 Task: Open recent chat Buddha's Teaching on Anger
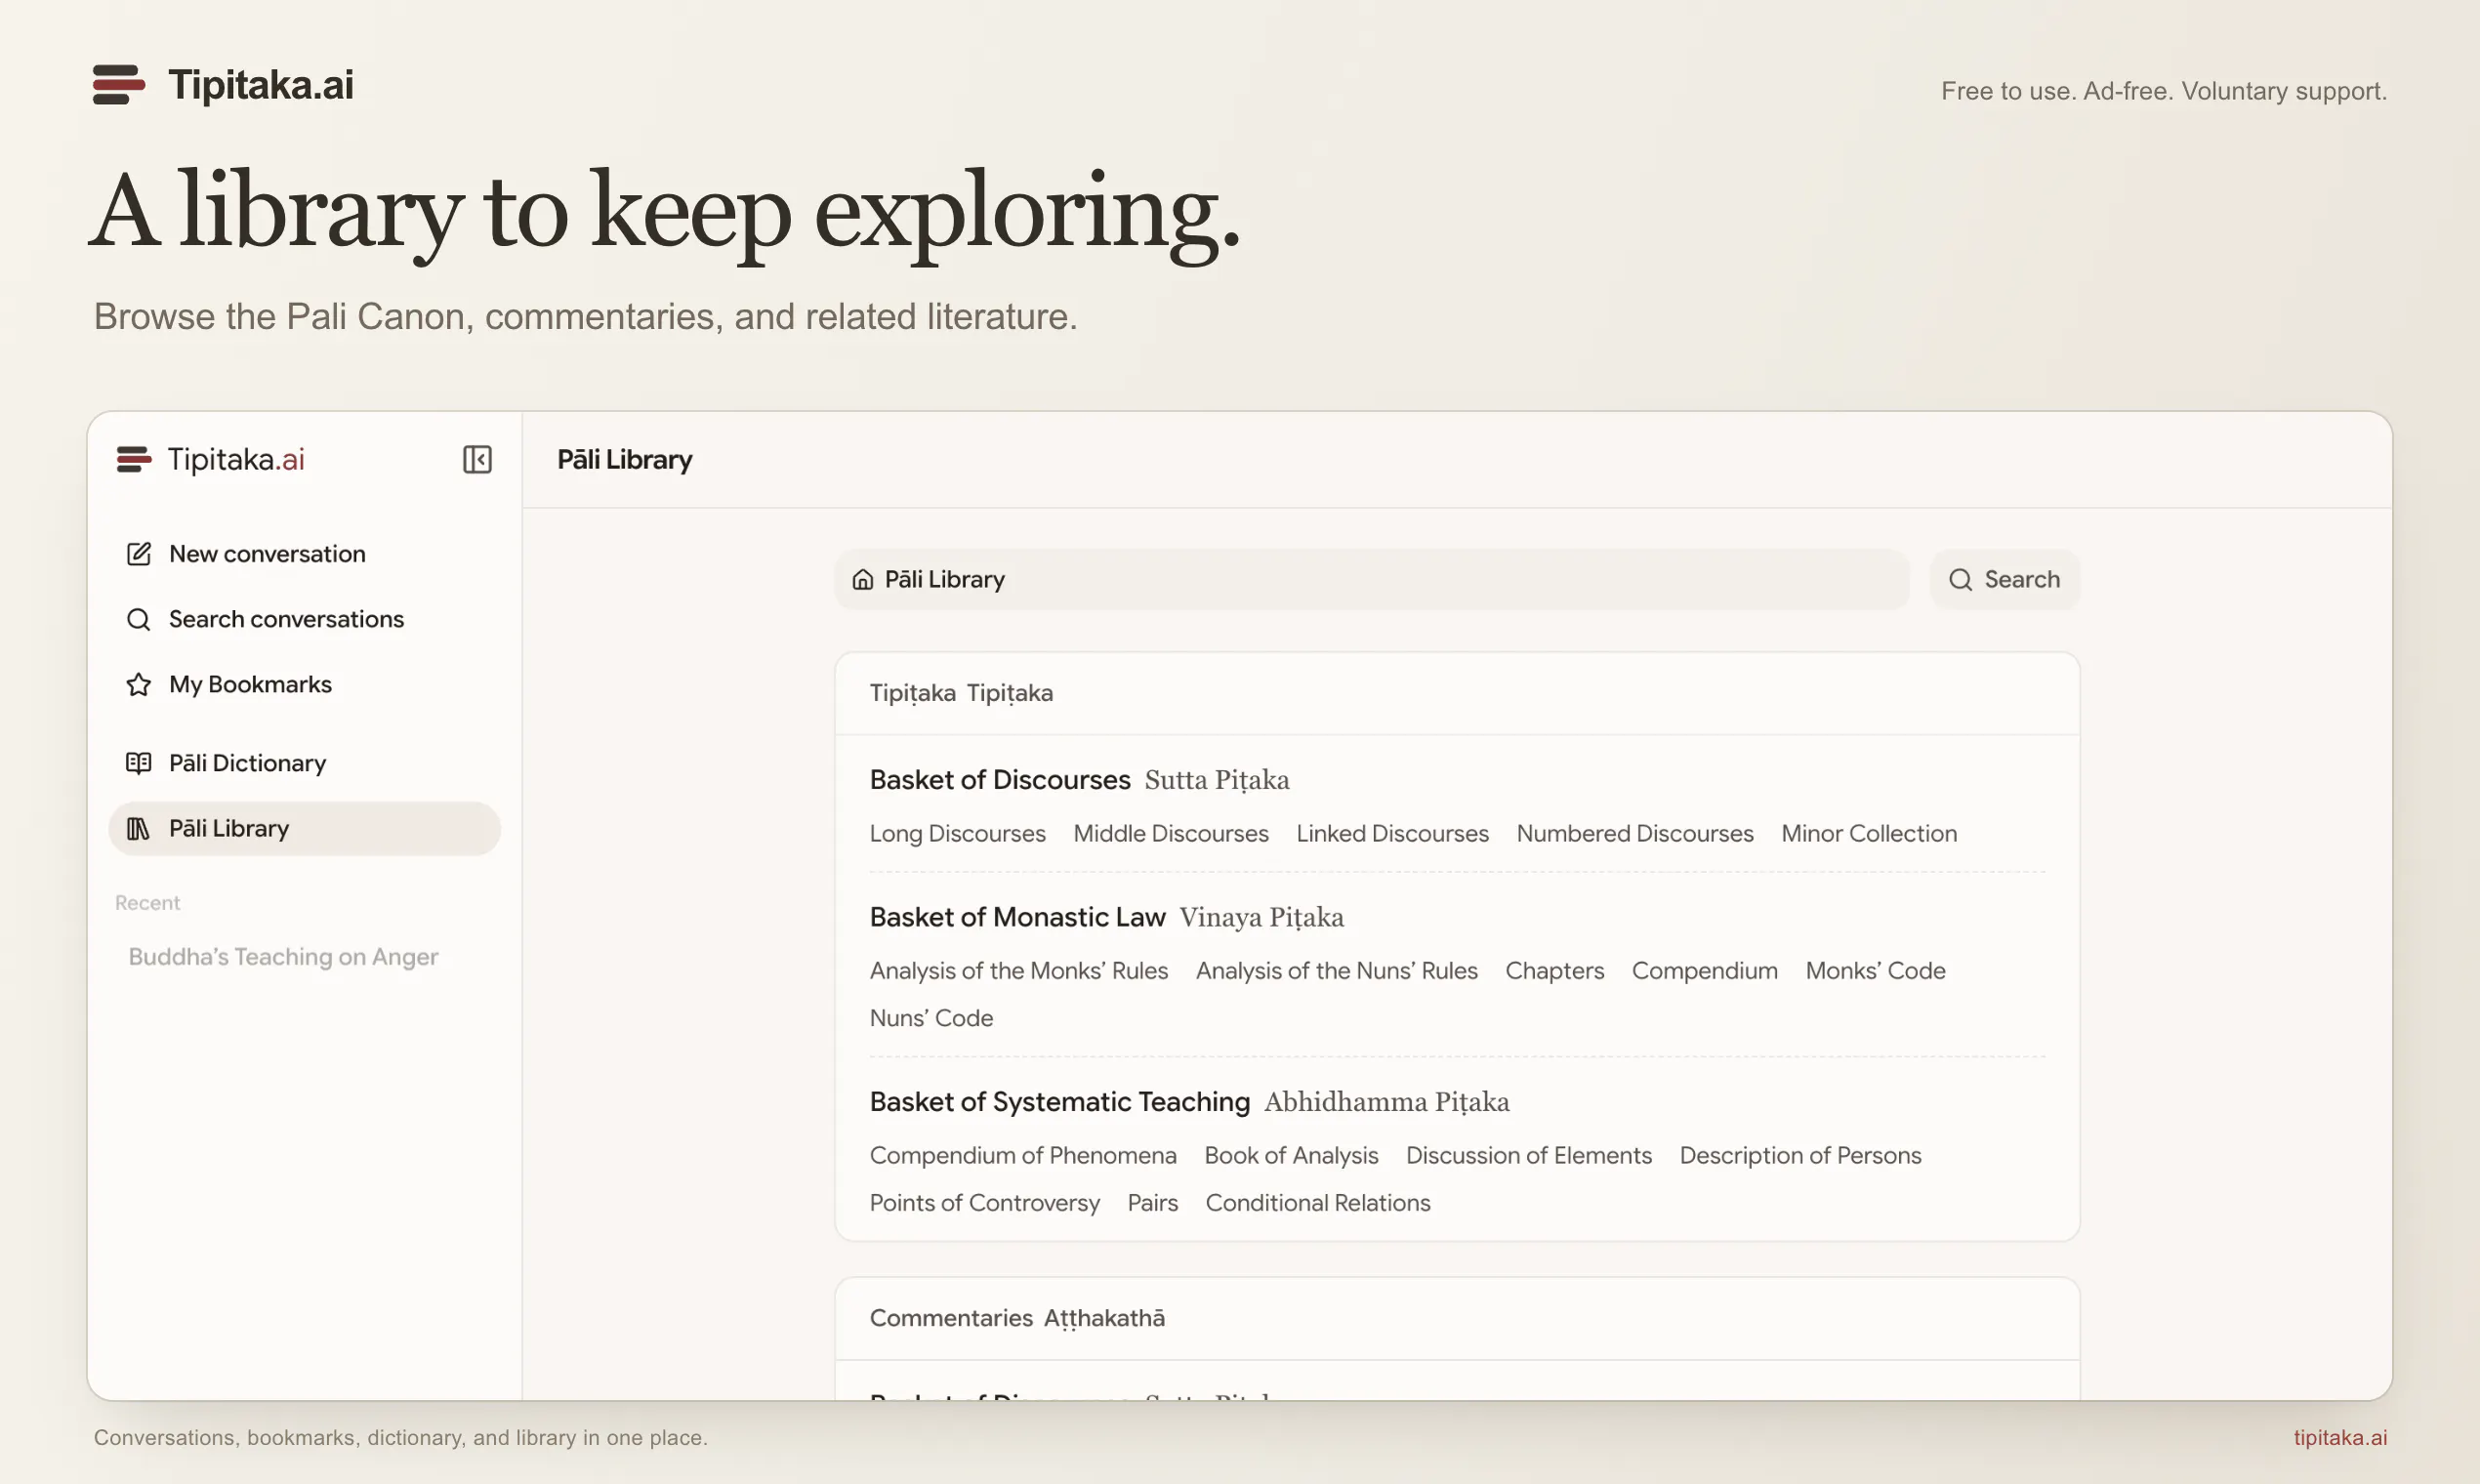pyautogui.click(x=283, y=957)
